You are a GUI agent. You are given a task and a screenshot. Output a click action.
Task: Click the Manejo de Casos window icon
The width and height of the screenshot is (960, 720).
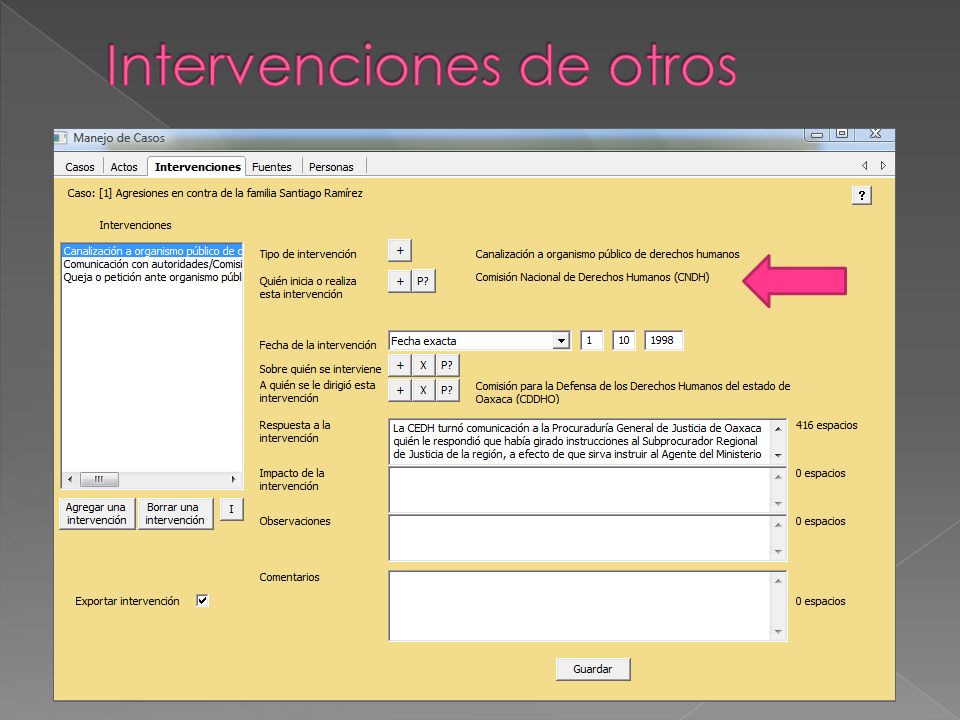(61, 138)
